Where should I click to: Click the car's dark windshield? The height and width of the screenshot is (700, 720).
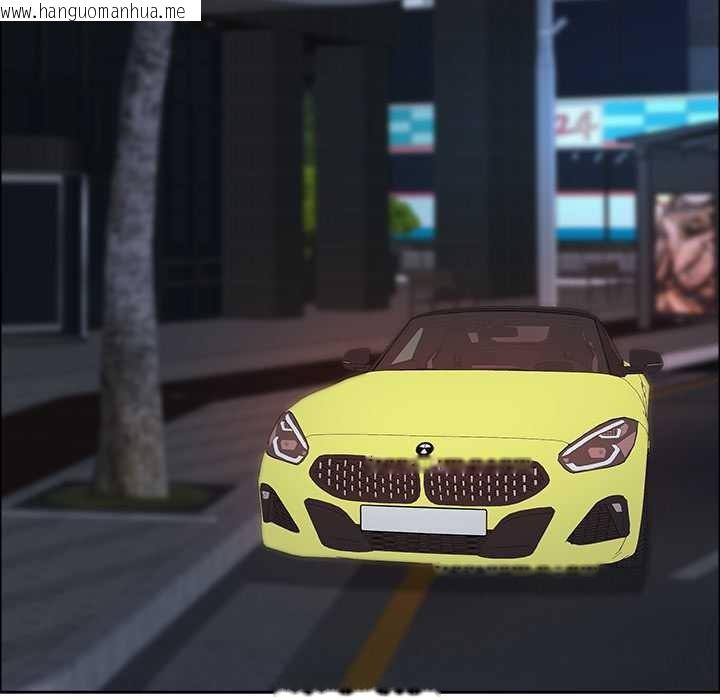click(497, 344)
